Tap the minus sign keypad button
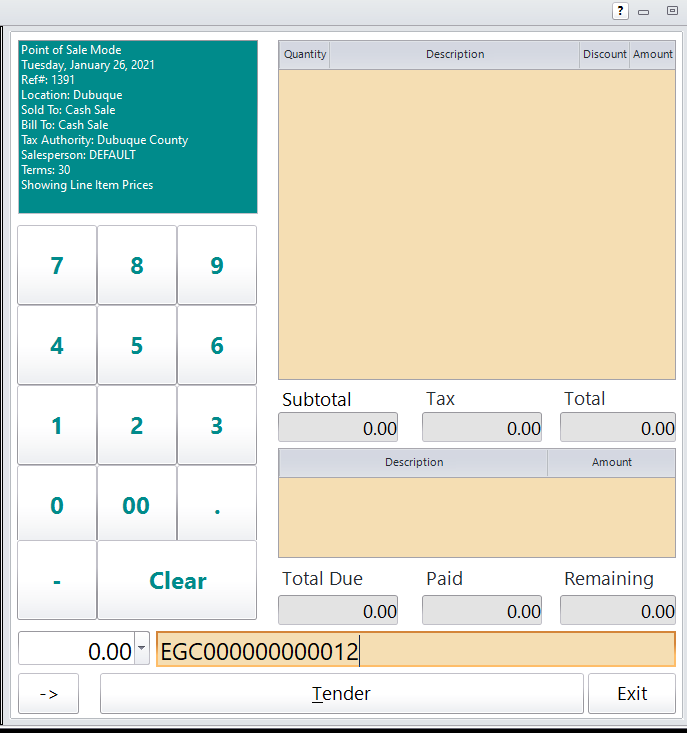The width and height of the screenshot is (687, 733). [x=57, y=580]
